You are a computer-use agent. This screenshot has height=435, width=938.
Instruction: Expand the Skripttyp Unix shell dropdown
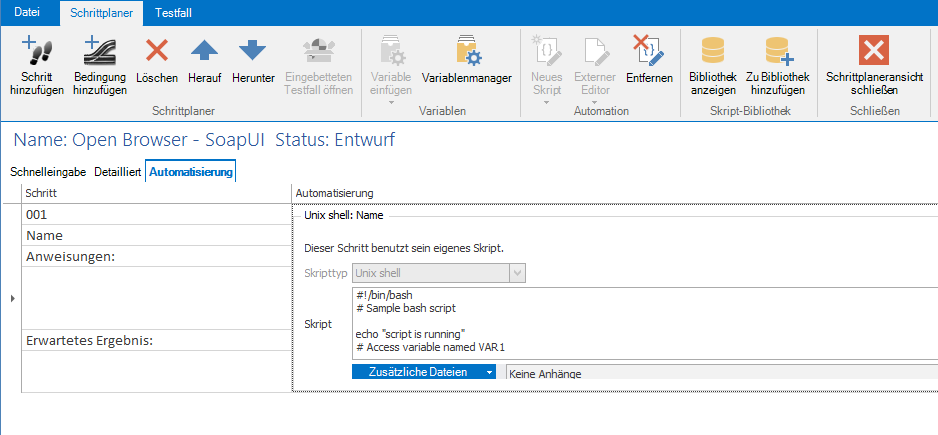517,272
